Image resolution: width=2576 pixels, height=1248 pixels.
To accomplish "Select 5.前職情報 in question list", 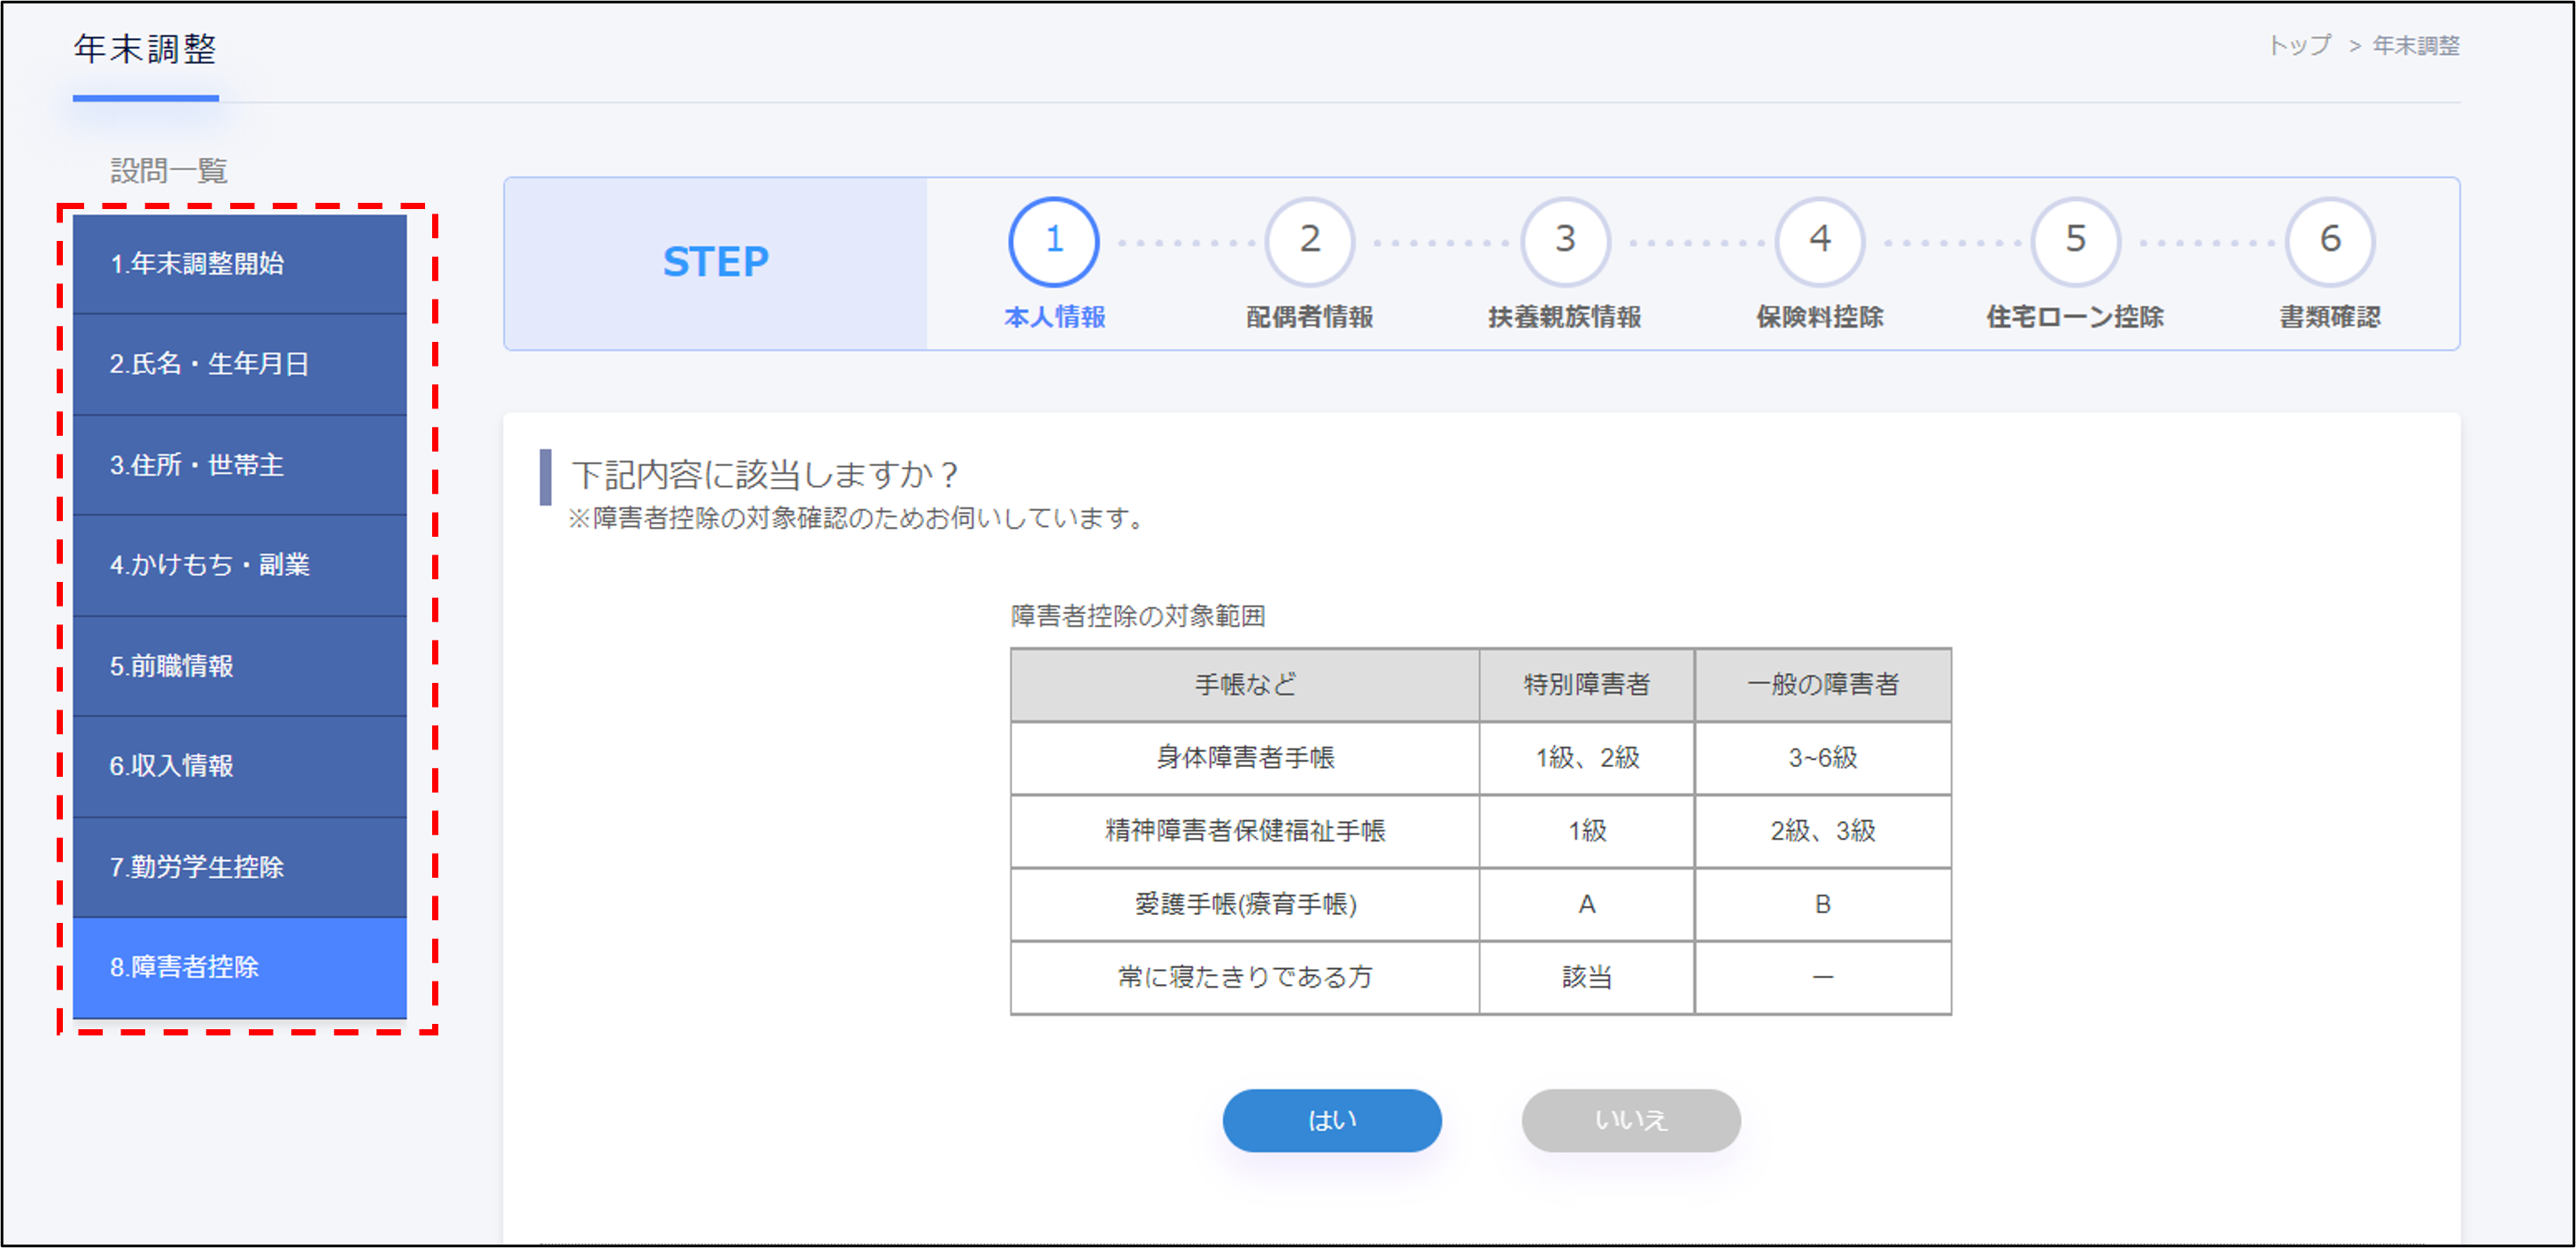I will point(240,666).
